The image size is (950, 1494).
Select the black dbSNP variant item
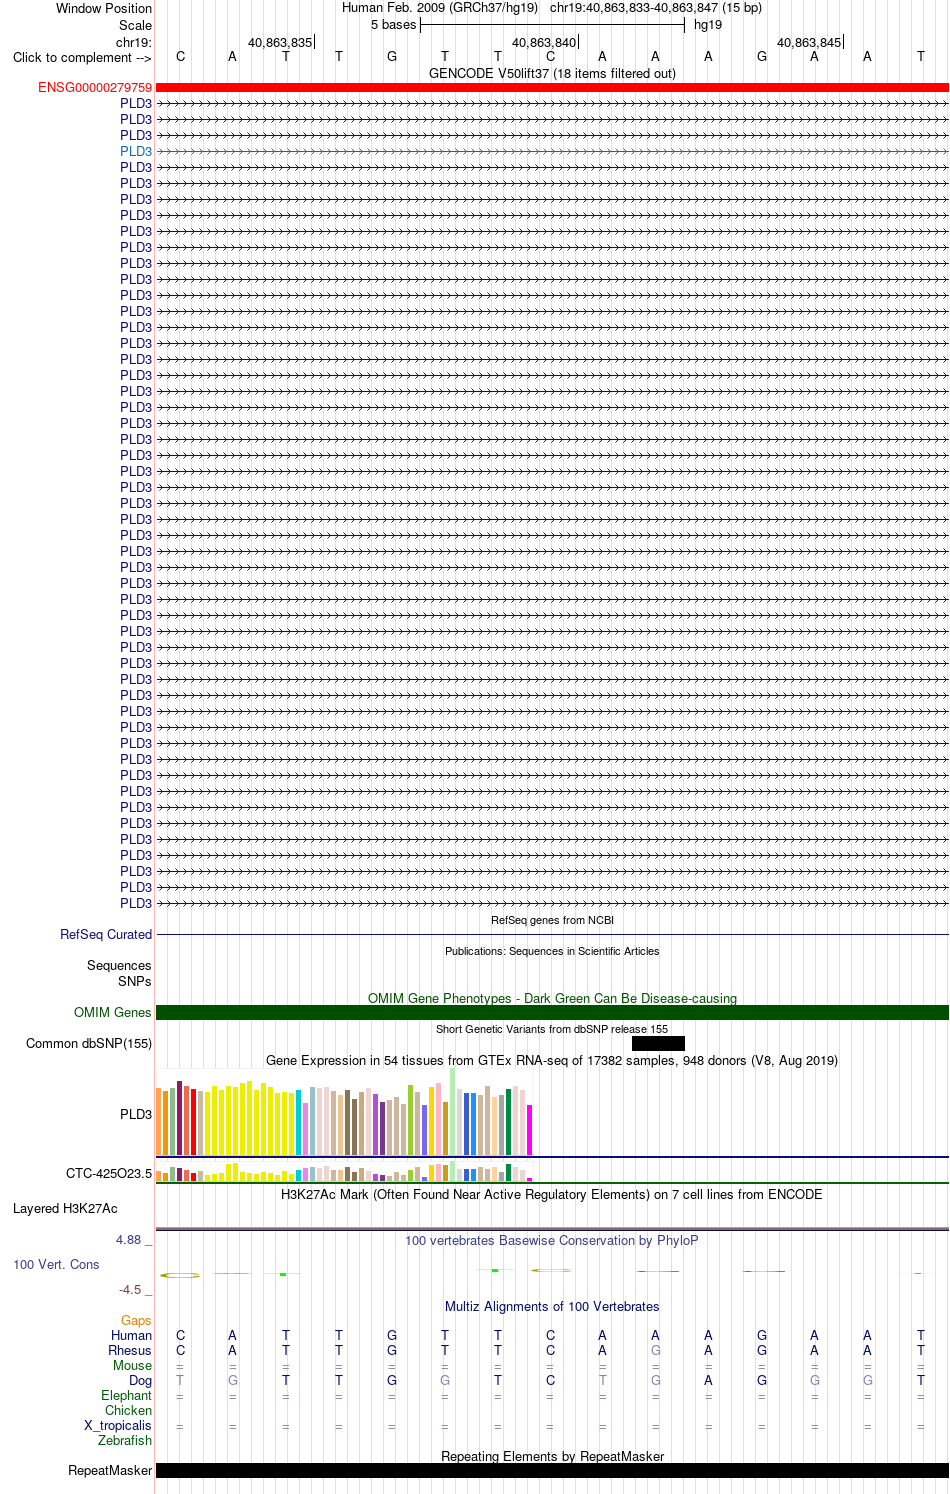tap(658, 1044)
